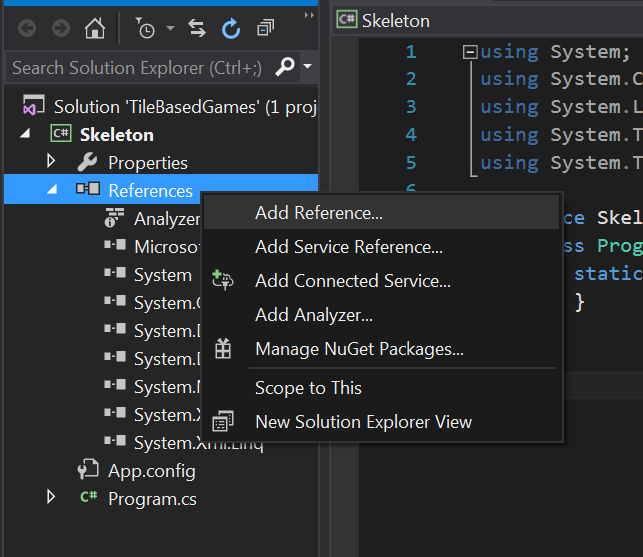This screenshot has width=643, height=557.
Task: Expand the Program.cs node
Action: pos(51,497)
